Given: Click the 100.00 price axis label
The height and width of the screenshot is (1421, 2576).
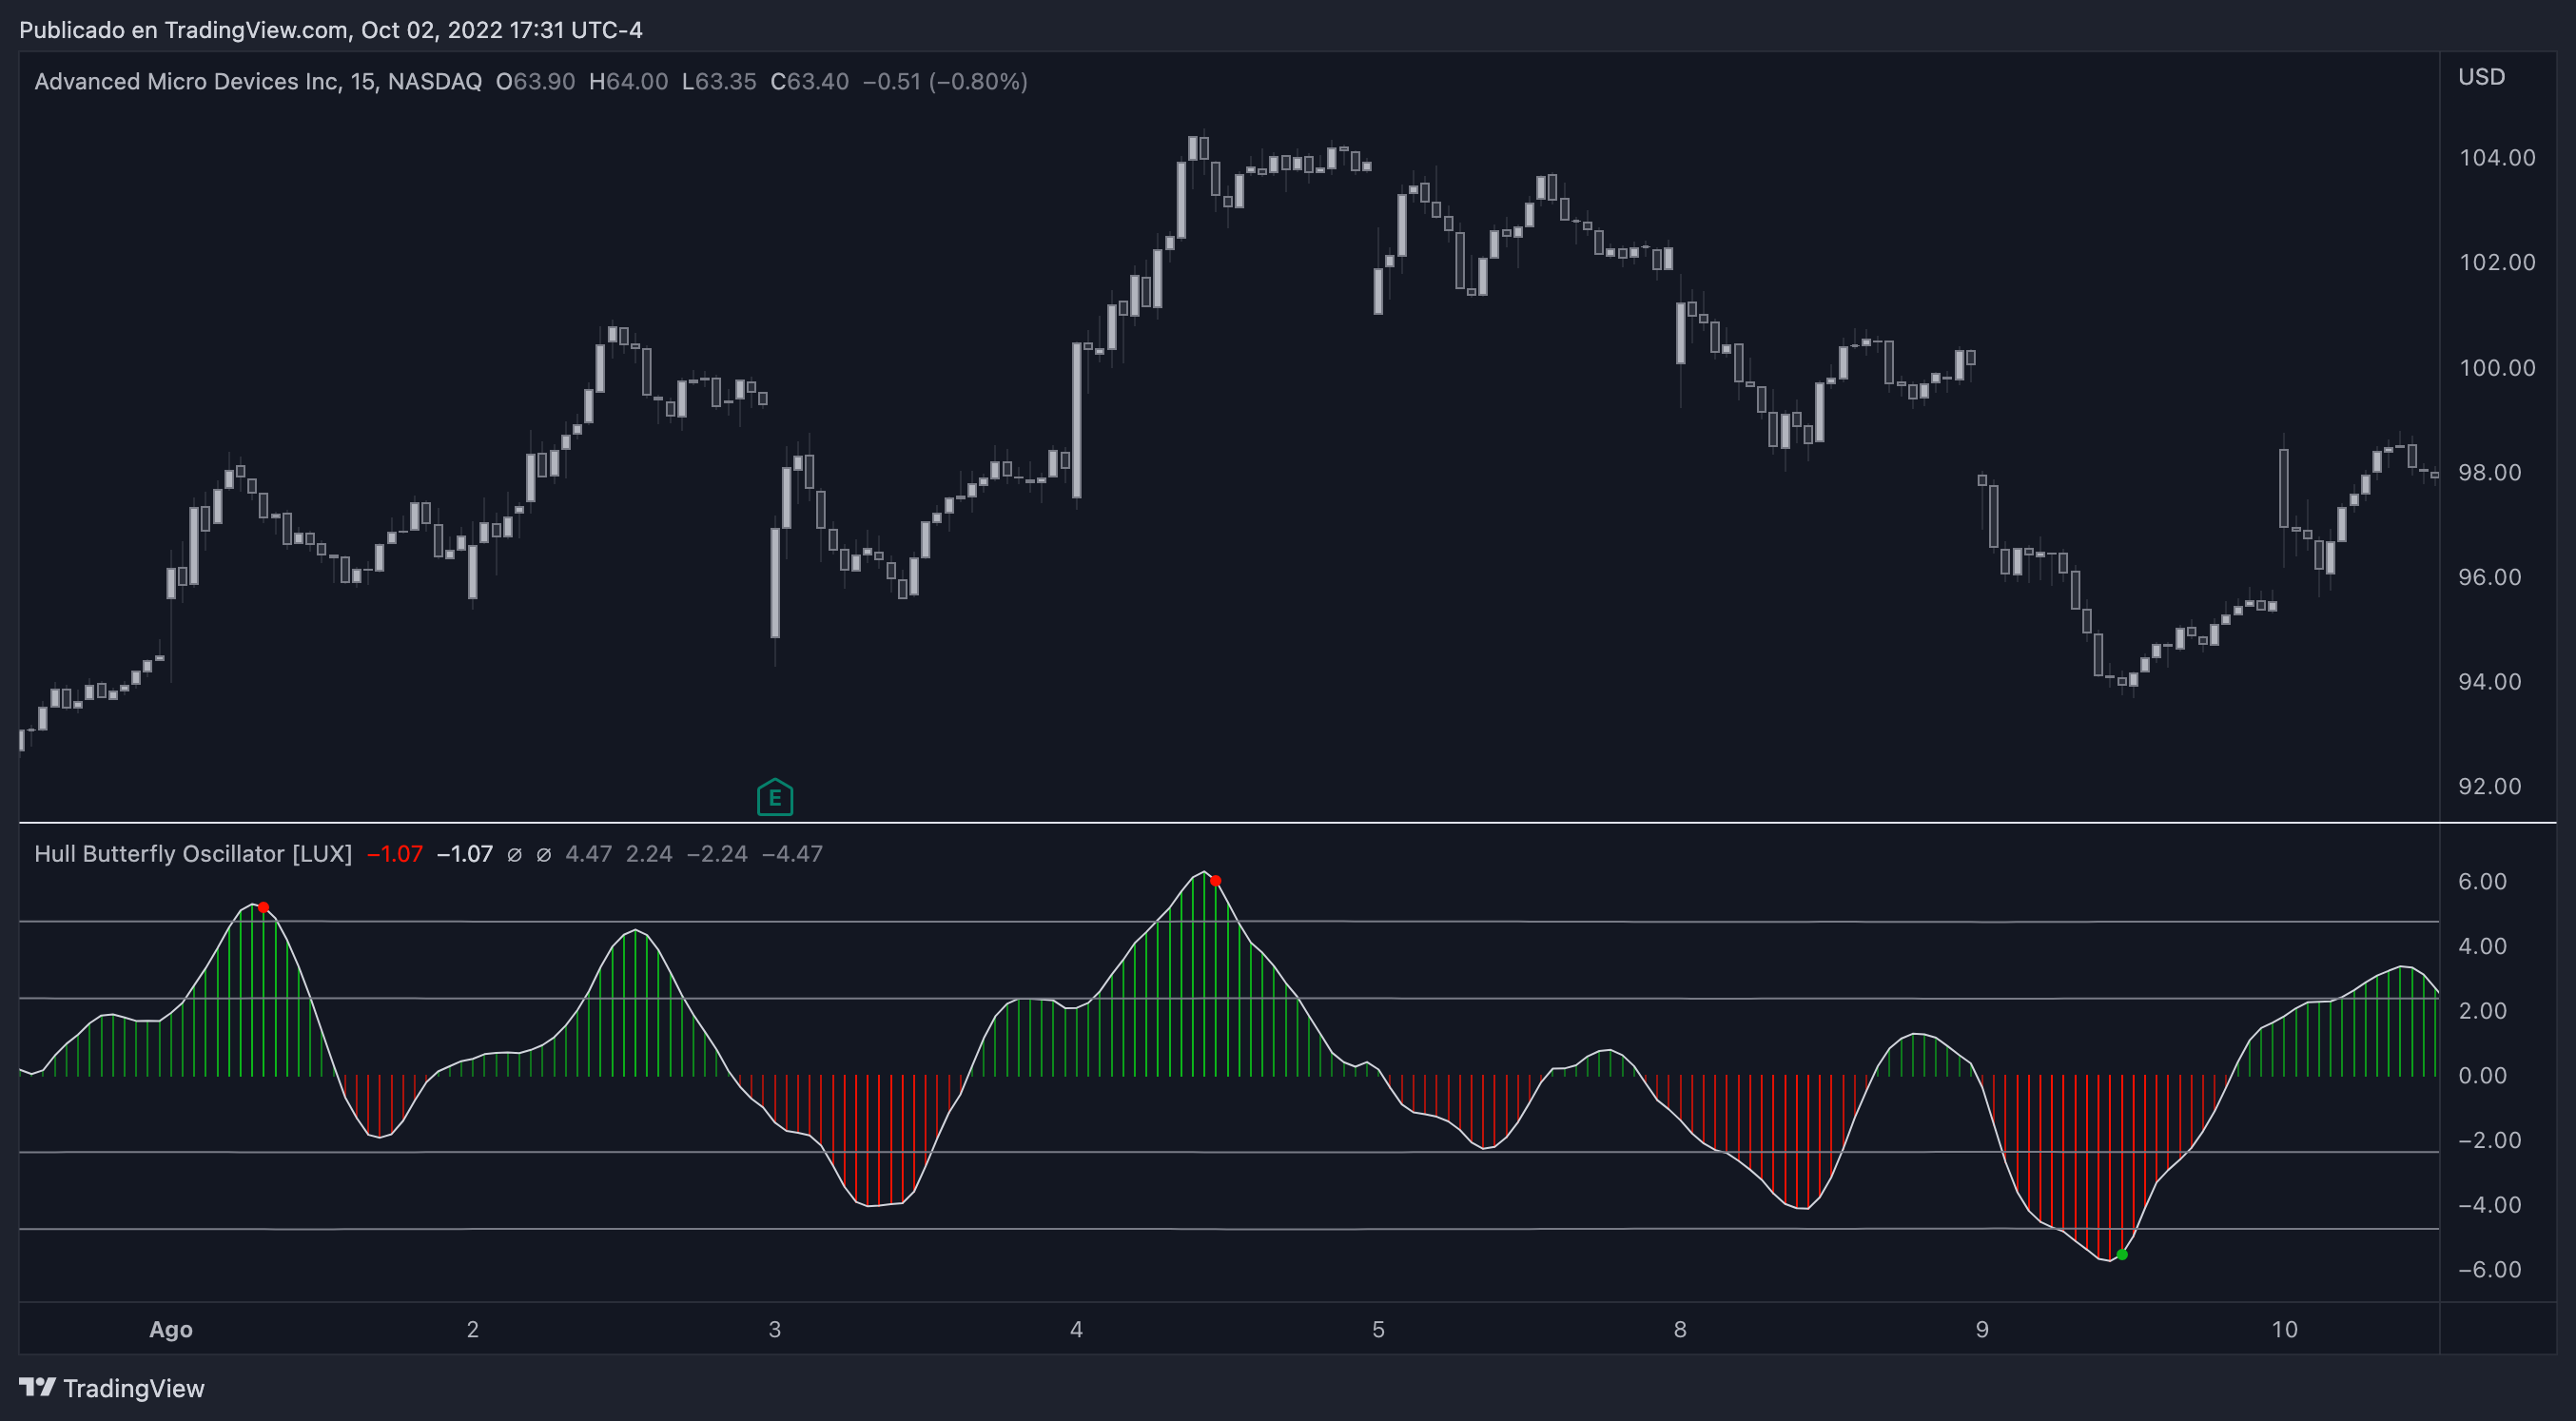Looking at the screenshot, I should tap(2497, 368).
